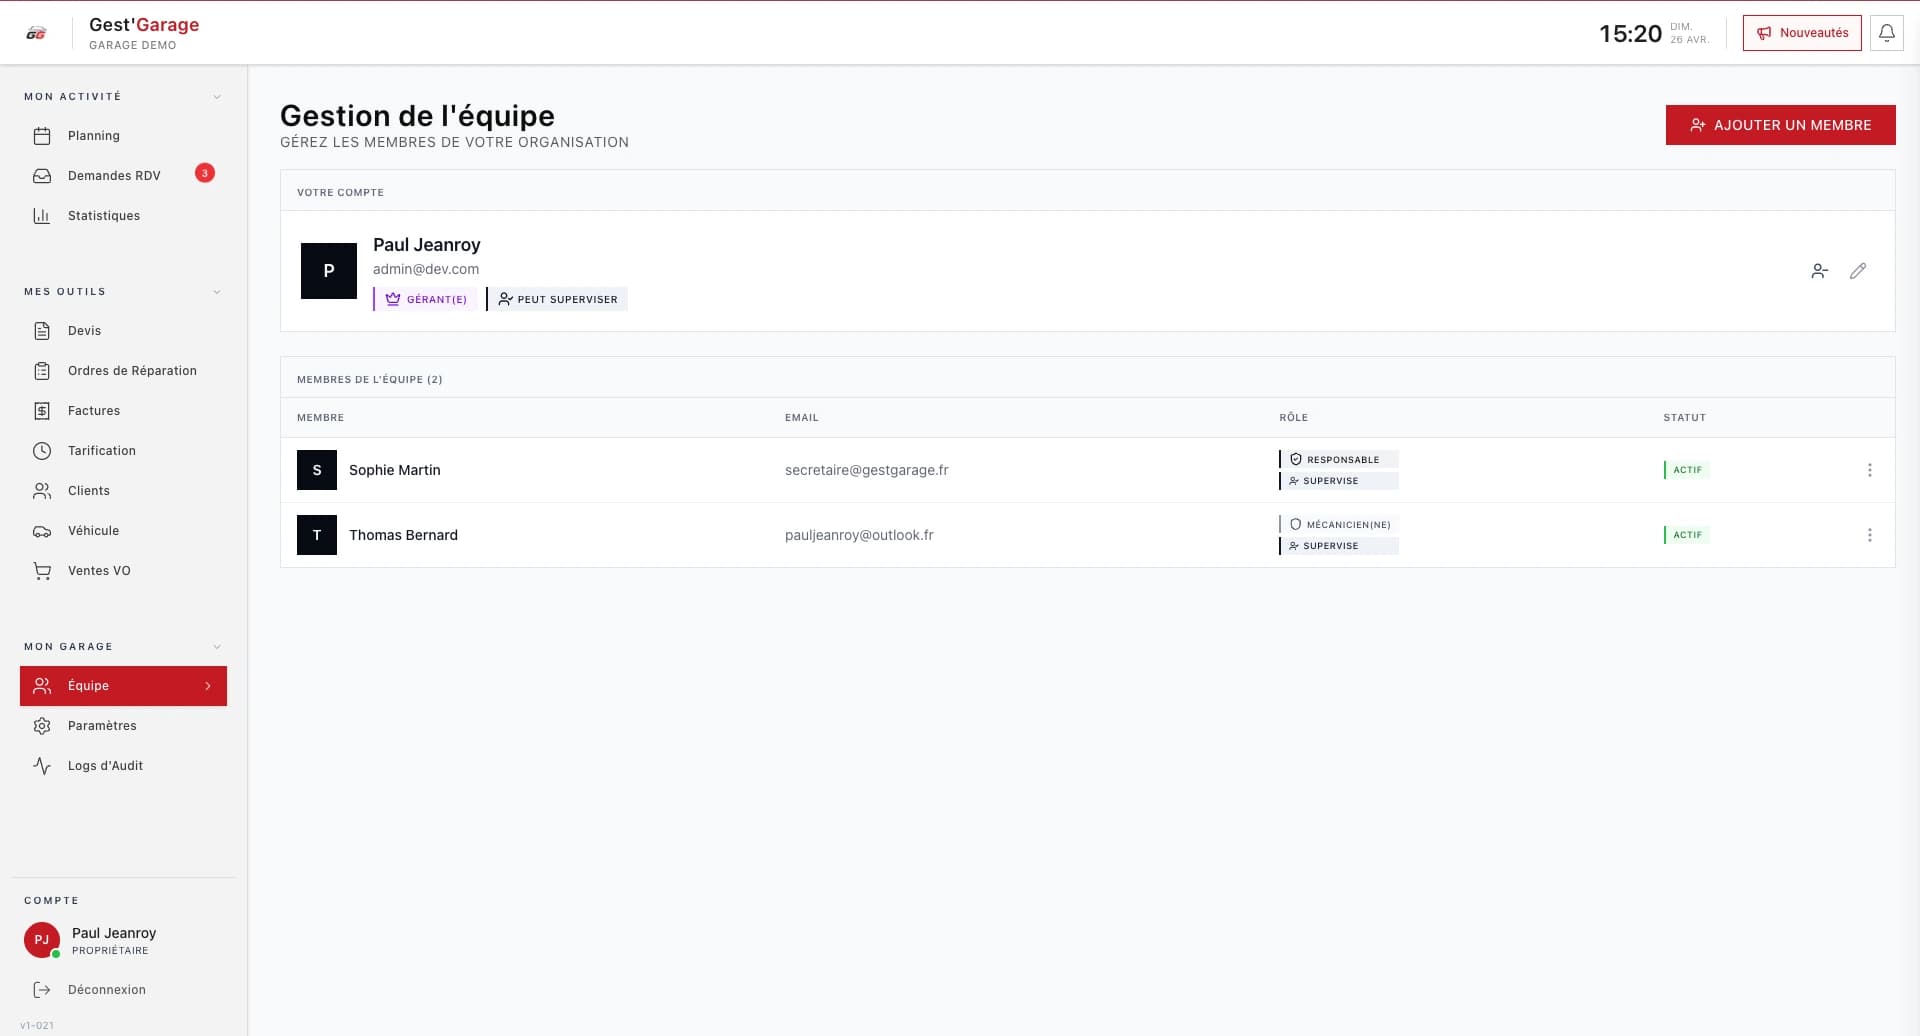Click the Devis document icon
The width and height of the screenshot is (1920, 1036).
pyautogui.click(x=42, y=331)
